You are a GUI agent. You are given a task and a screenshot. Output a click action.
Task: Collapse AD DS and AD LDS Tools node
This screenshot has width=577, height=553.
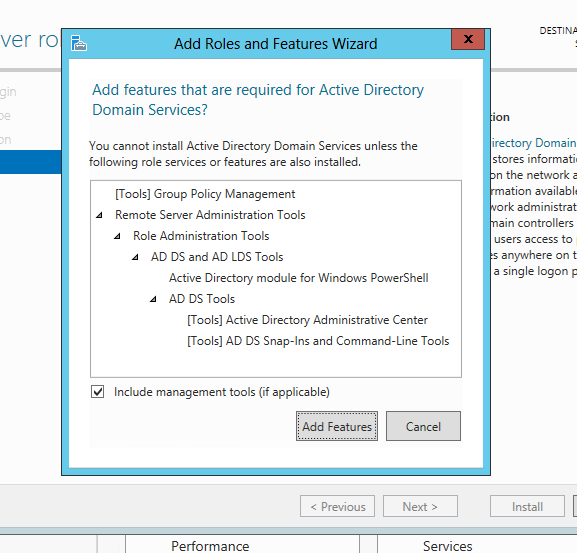(135, 257)
